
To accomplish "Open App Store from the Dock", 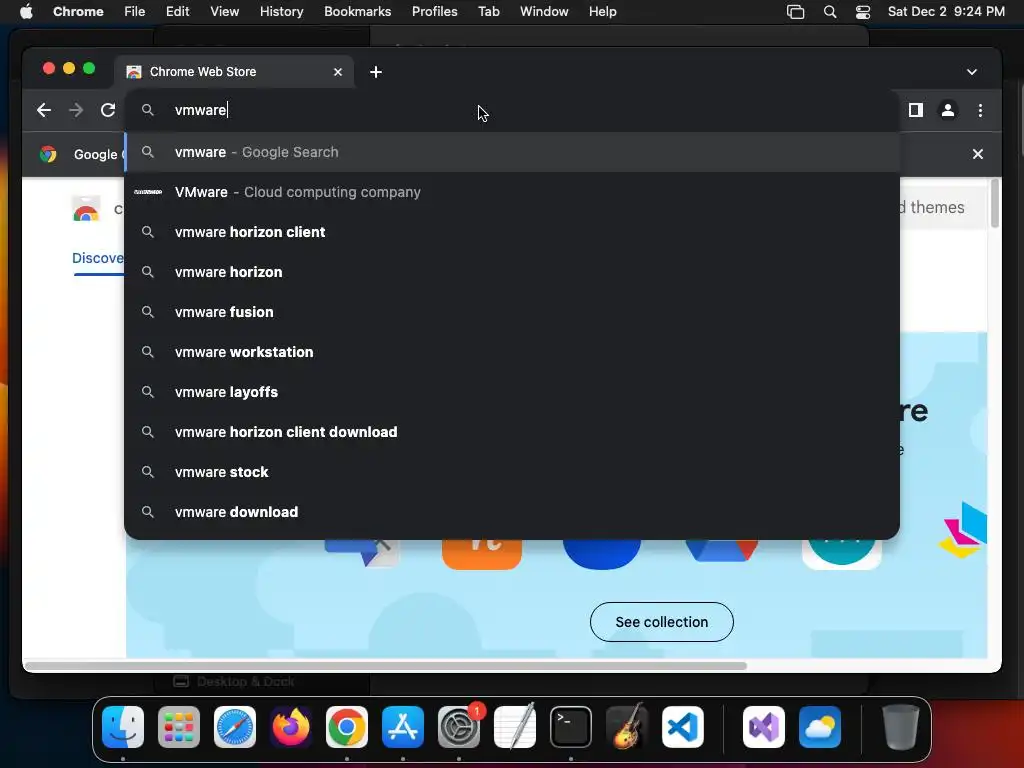I will point(403,727).
